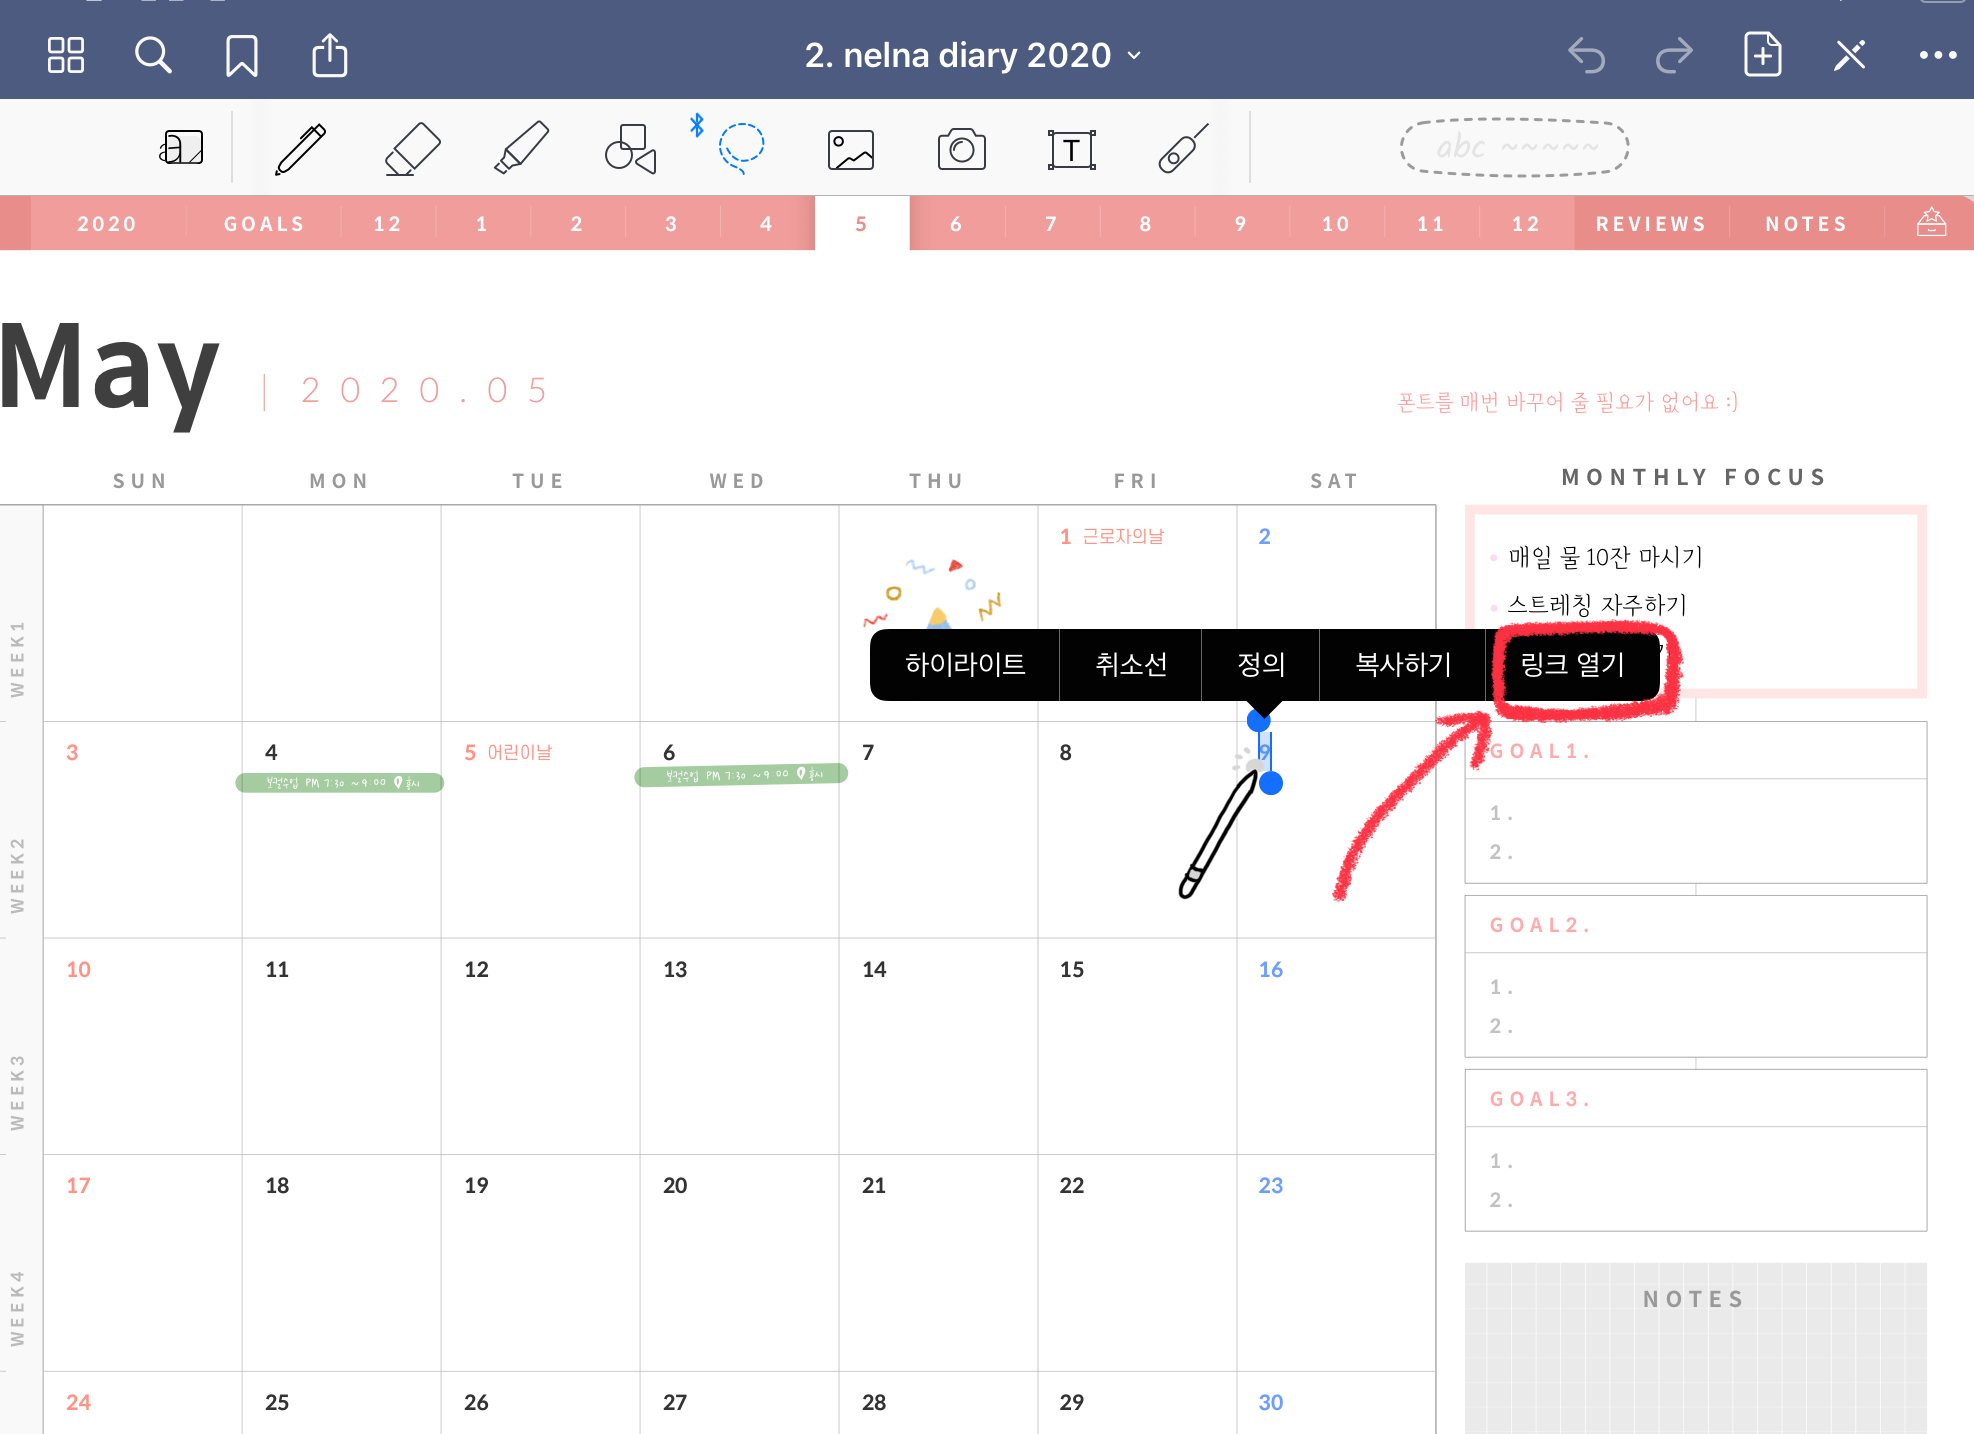The width and height of the screenshot is (1974, 1434).
Task: Choose 링크 열기 in the context menu
Action: [1572, 665]
